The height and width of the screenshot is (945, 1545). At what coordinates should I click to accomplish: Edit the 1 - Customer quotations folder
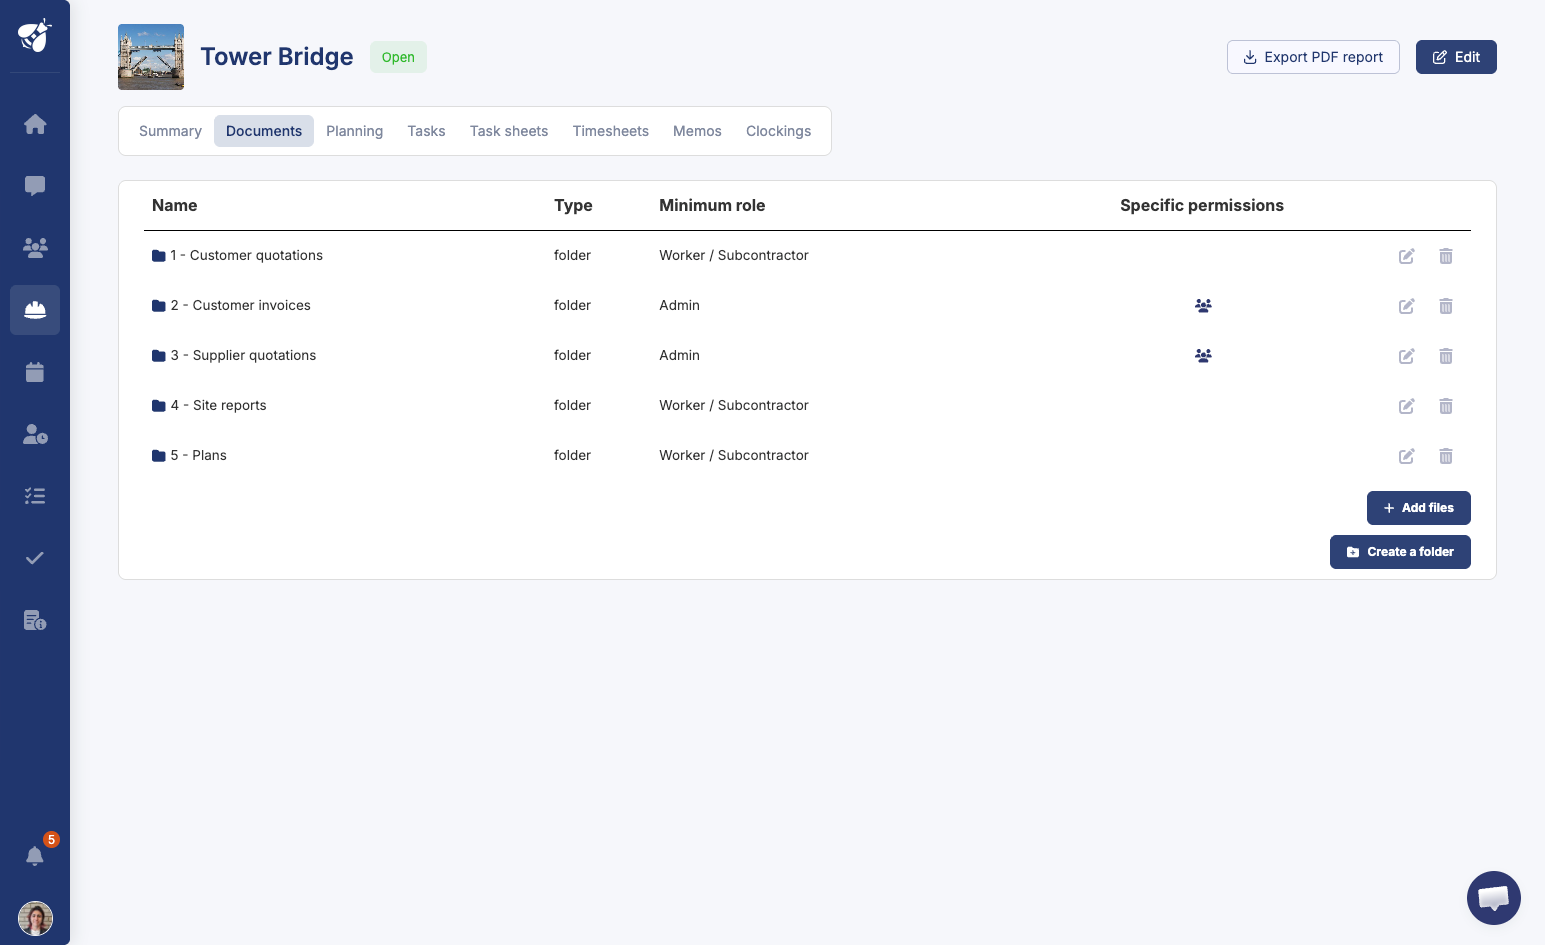(x=1406, y=256)
